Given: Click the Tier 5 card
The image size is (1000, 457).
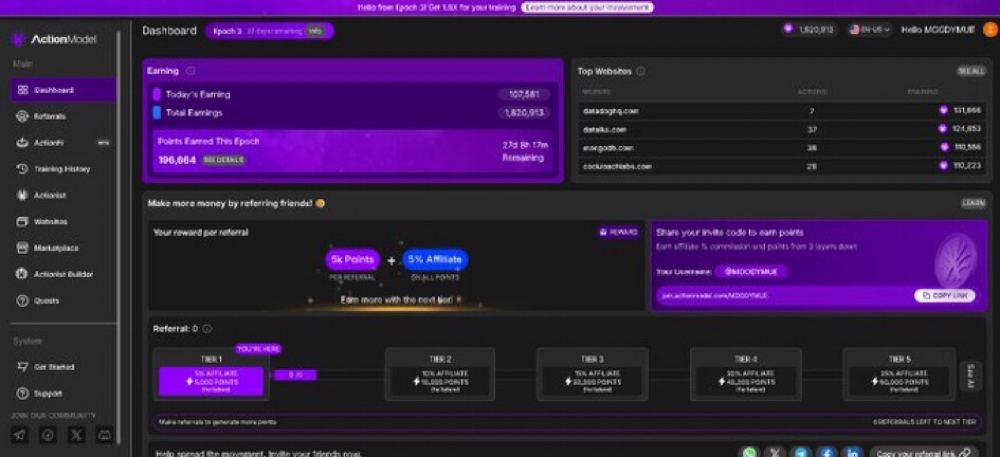Looking at the screenshot, I should [899, 374].
